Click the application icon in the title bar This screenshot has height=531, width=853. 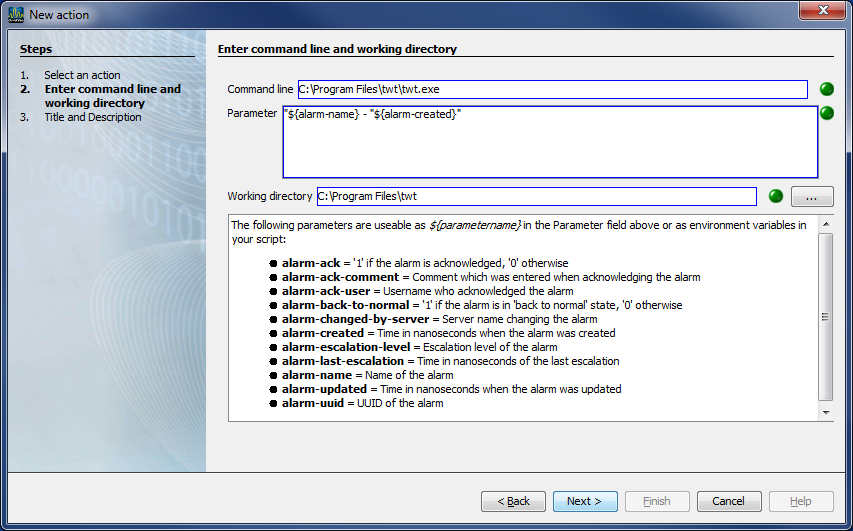point(16,14)
